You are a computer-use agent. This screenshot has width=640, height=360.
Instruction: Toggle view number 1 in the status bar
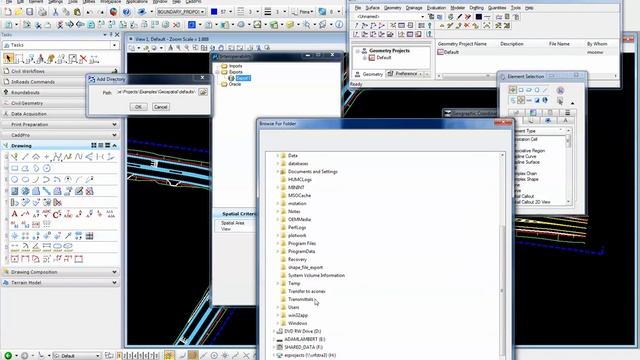(x=119, y=356)
